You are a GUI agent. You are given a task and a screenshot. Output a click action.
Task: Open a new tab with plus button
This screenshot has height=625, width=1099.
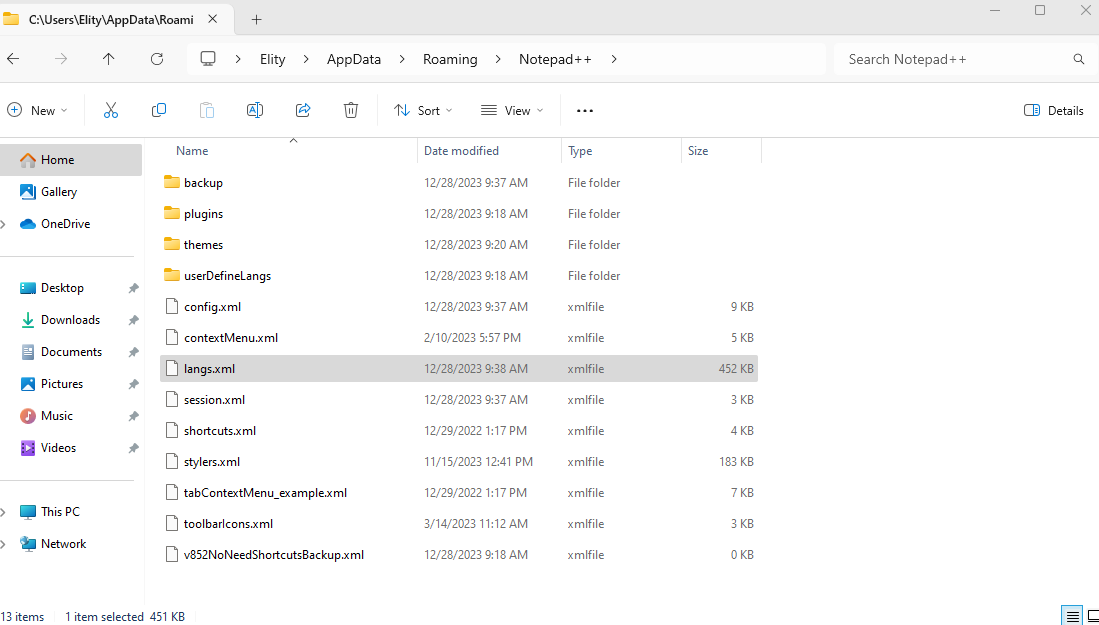tap(257, 20)
